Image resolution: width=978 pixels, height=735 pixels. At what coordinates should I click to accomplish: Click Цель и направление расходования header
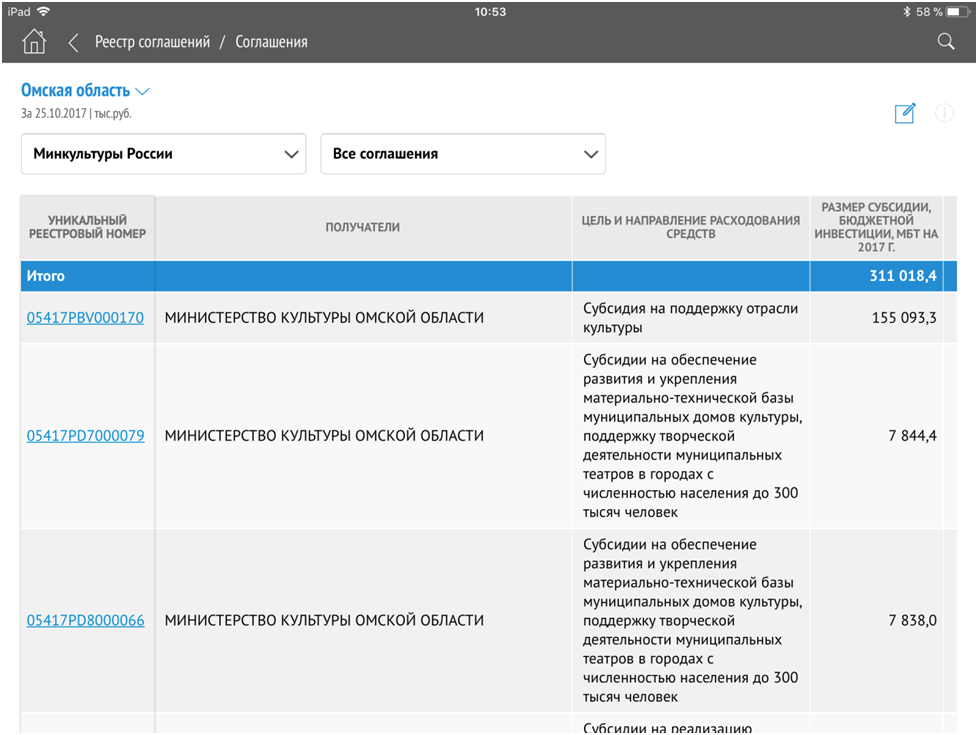[690, 228]
